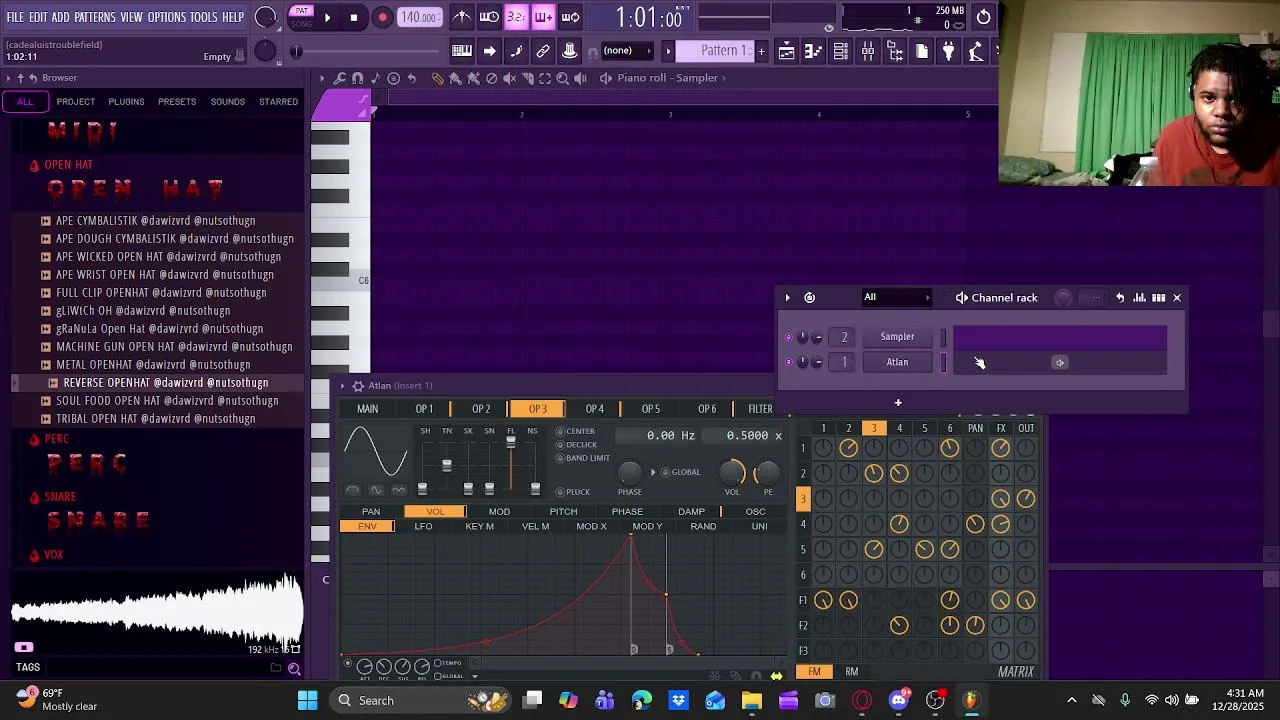Click the link/chain toolbar icon
The height and width of the screenshot is (720, 1280).
tap(543, 51)
